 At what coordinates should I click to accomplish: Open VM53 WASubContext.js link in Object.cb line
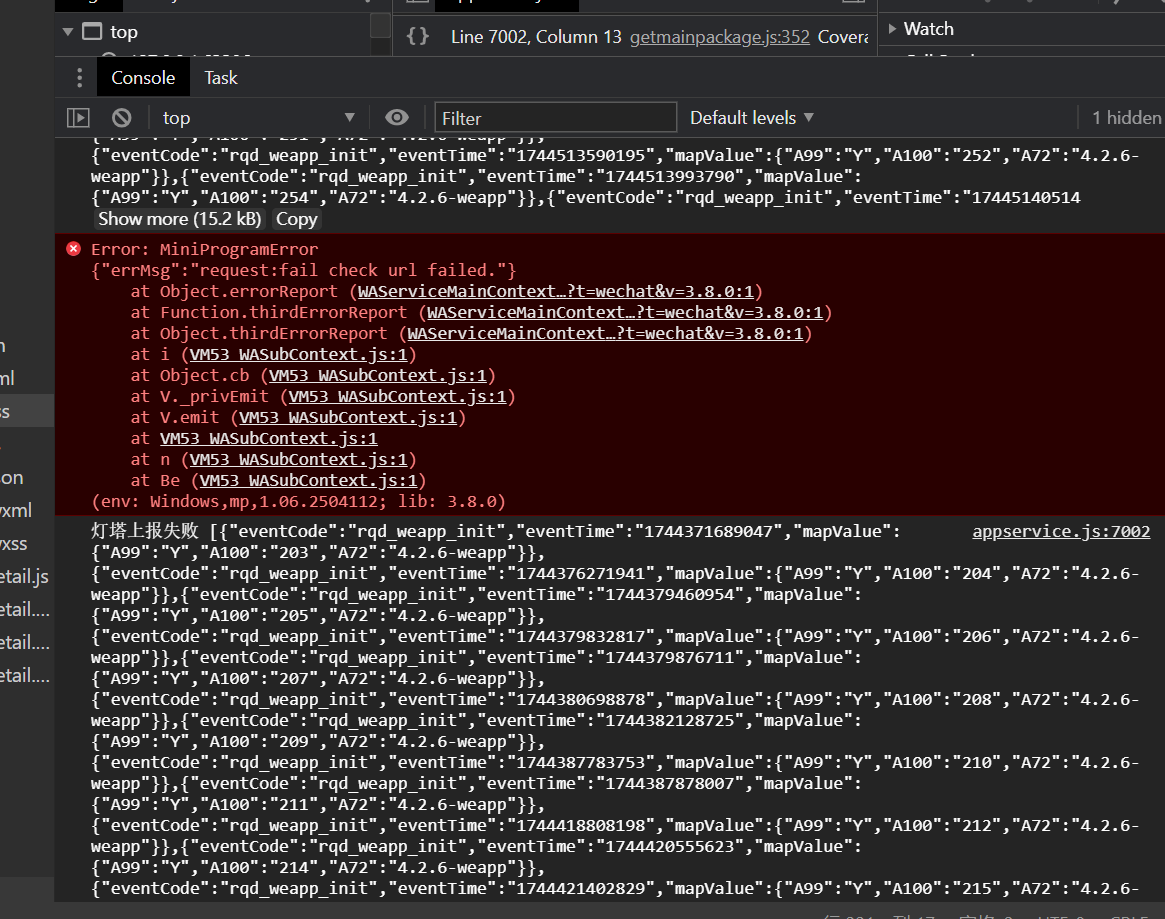point(377,375)
